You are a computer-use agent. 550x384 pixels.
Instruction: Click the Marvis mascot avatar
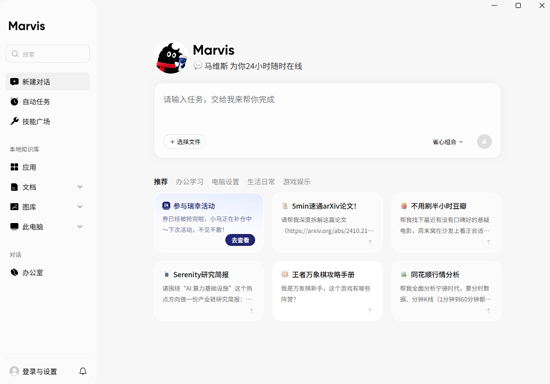(x=171, y=58)
